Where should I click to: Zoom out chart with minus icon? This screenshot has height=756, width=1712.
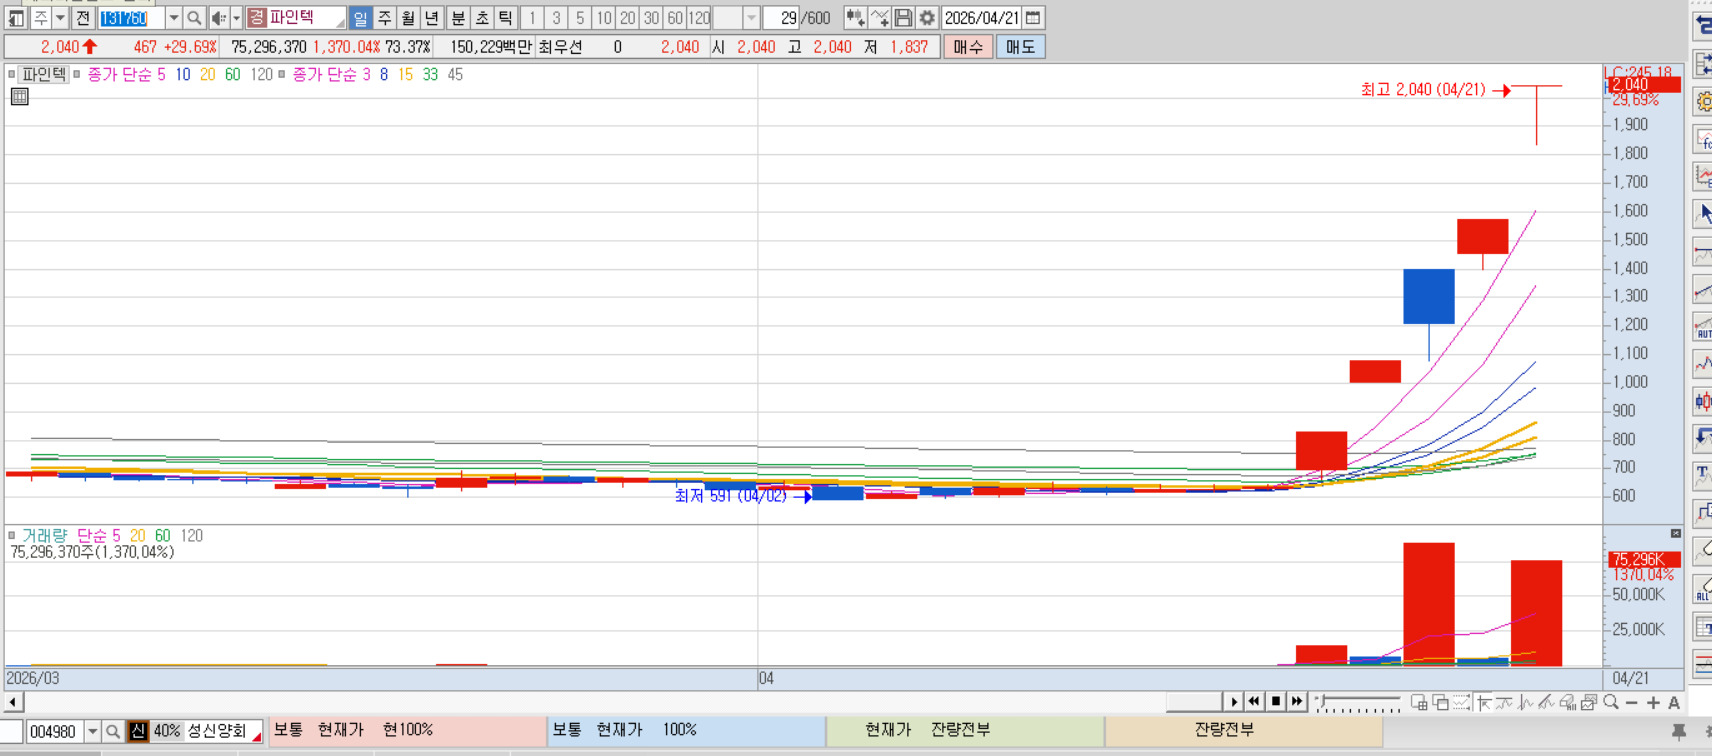tap(1632, 702)
